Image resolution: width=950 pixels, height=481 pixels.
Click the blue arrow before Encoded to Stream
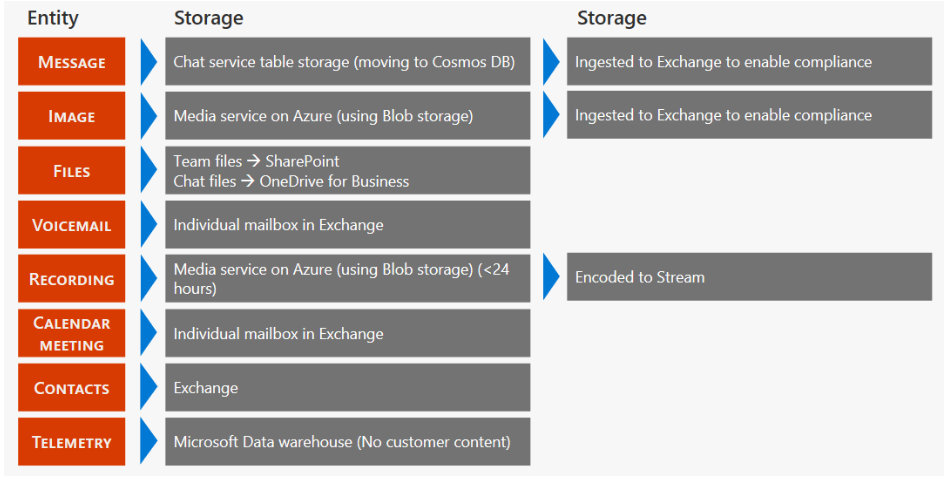click(x=550, y=277)
